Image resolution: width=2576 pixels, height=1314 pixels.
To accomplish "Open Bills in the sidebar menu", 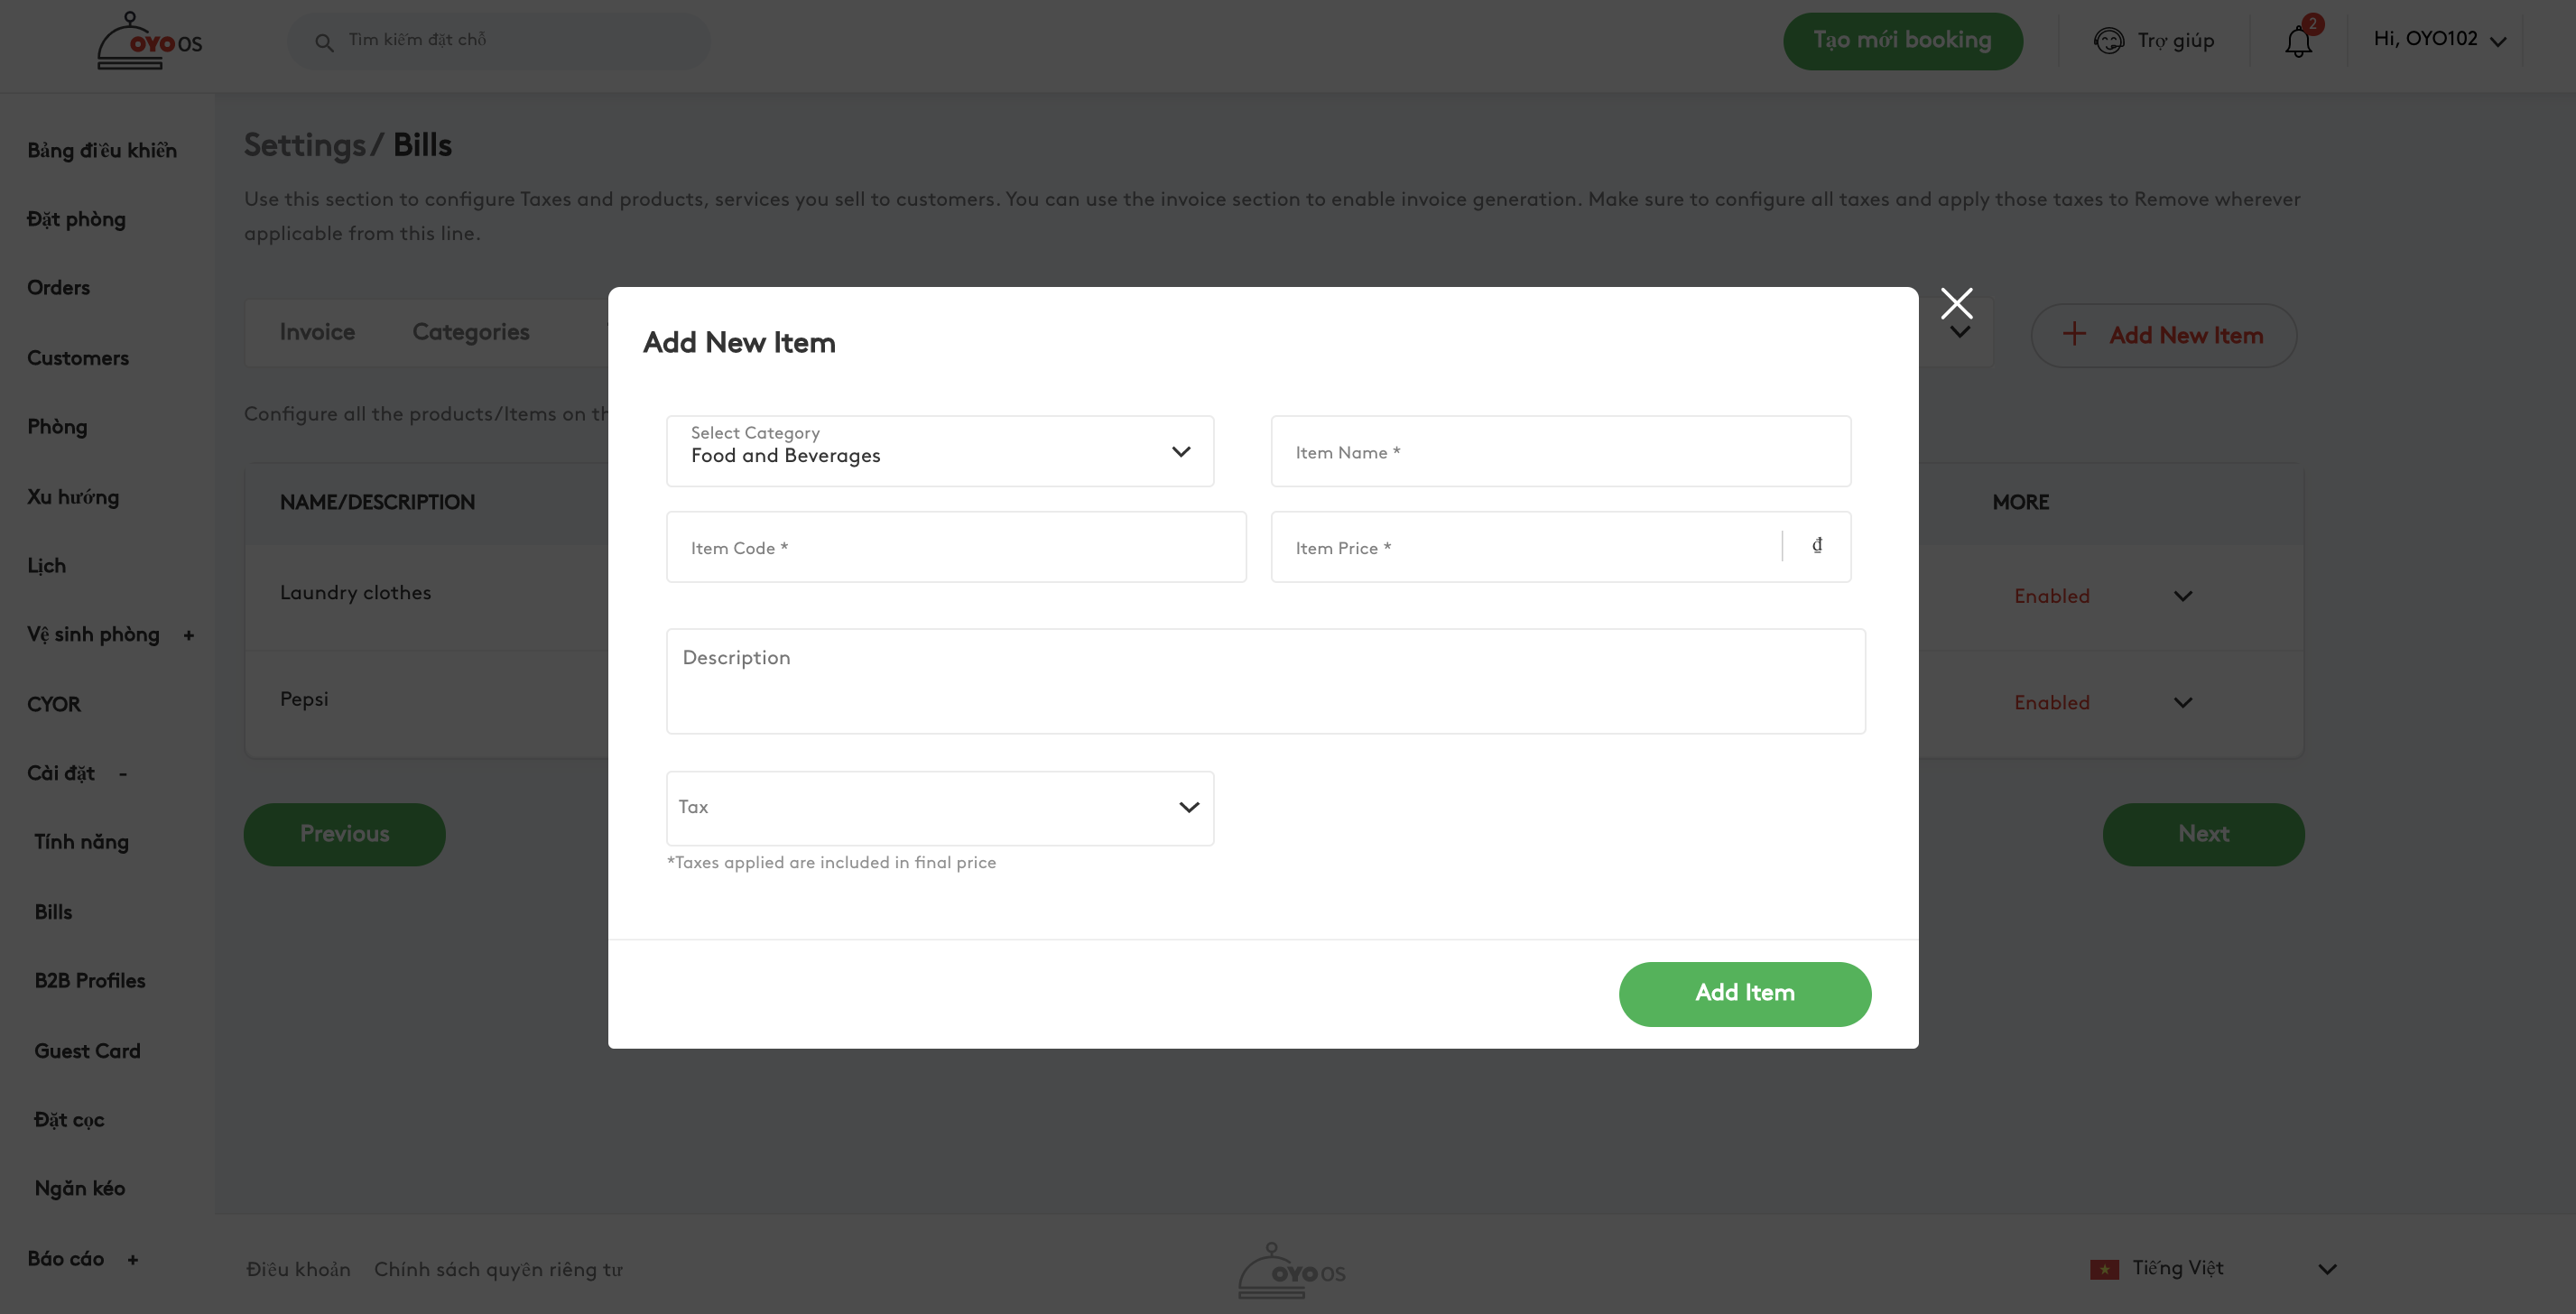I will 53,912.
